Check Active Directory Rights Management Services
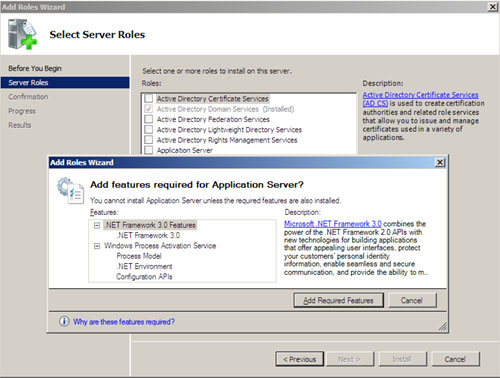 tap(149, 140)
